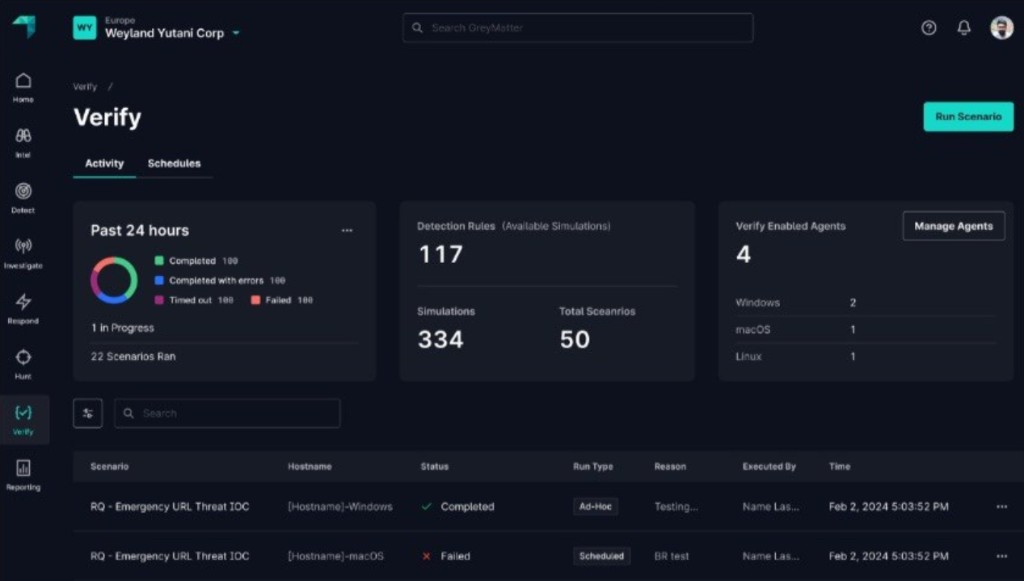The height and width of the screenshot is (581, 1024).
Task: Sort by the Status column header
Action: pos(434,466)
